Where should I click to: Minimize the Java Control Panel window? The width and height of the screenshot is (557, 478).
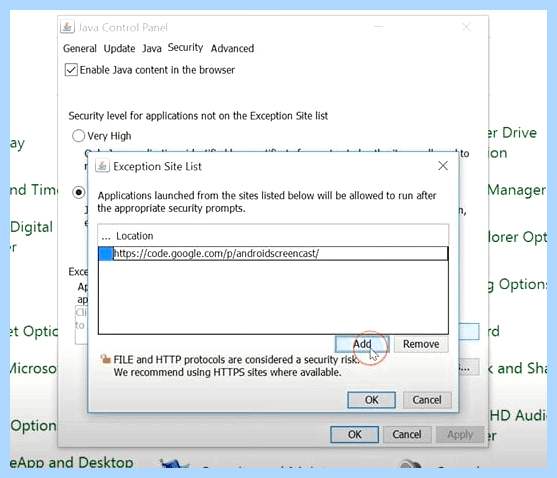click(x=379, y=27)
